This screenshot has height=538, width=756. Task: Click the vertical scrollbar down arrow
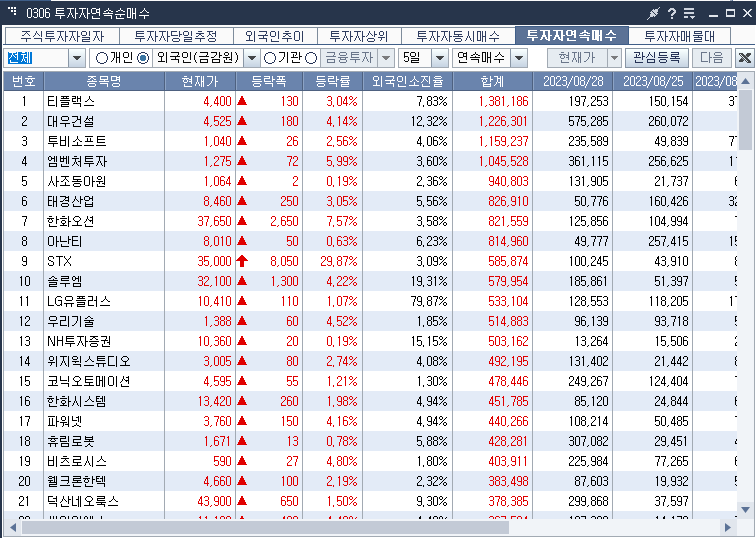[745, 509]
